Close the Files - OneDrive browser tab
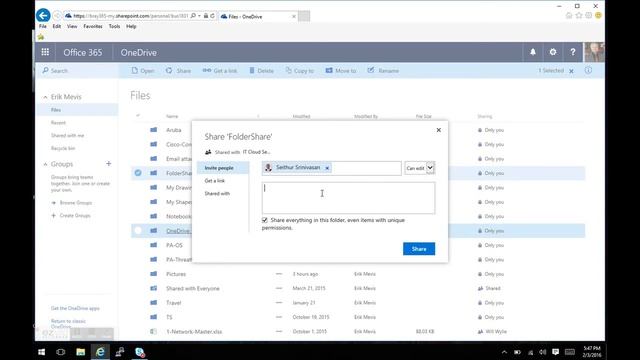 [293, 16]
